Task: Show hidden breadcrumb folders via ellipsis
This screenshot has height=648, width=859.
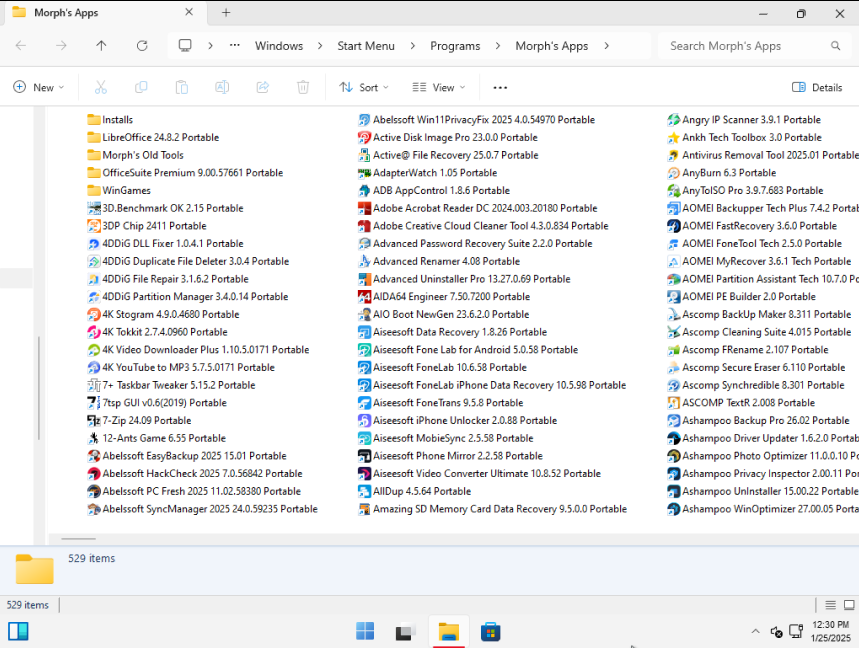Action: click(x=234, y=45)
